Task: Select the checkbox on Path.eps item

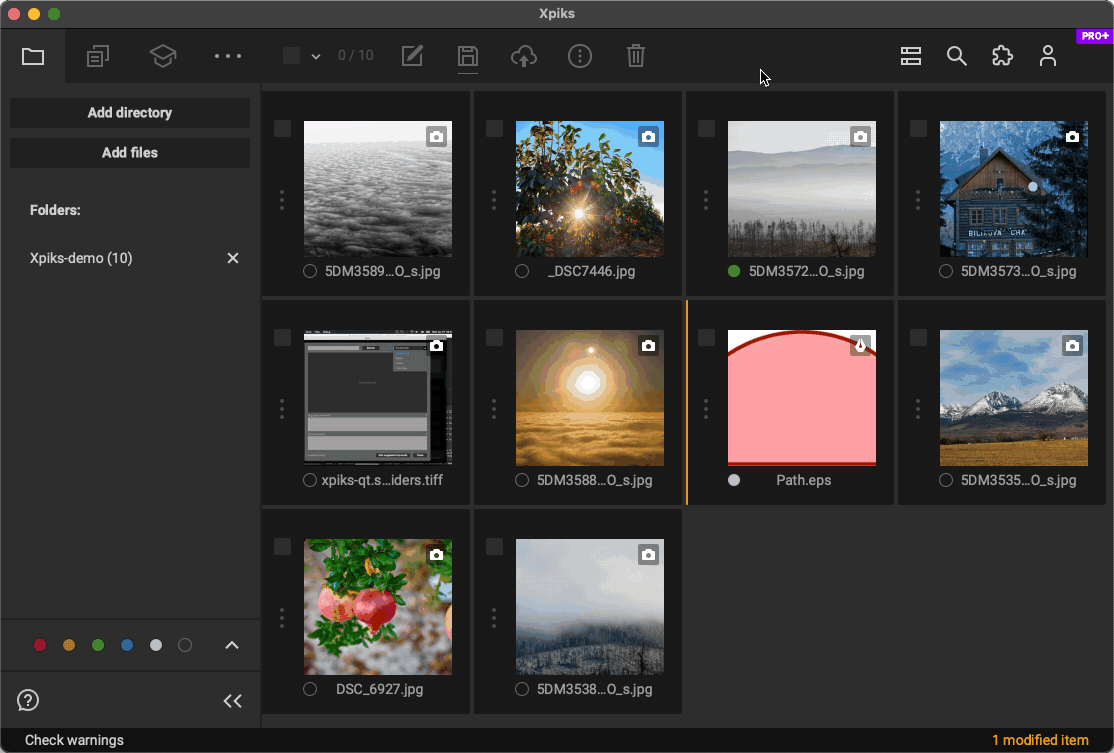Action: 706,338
